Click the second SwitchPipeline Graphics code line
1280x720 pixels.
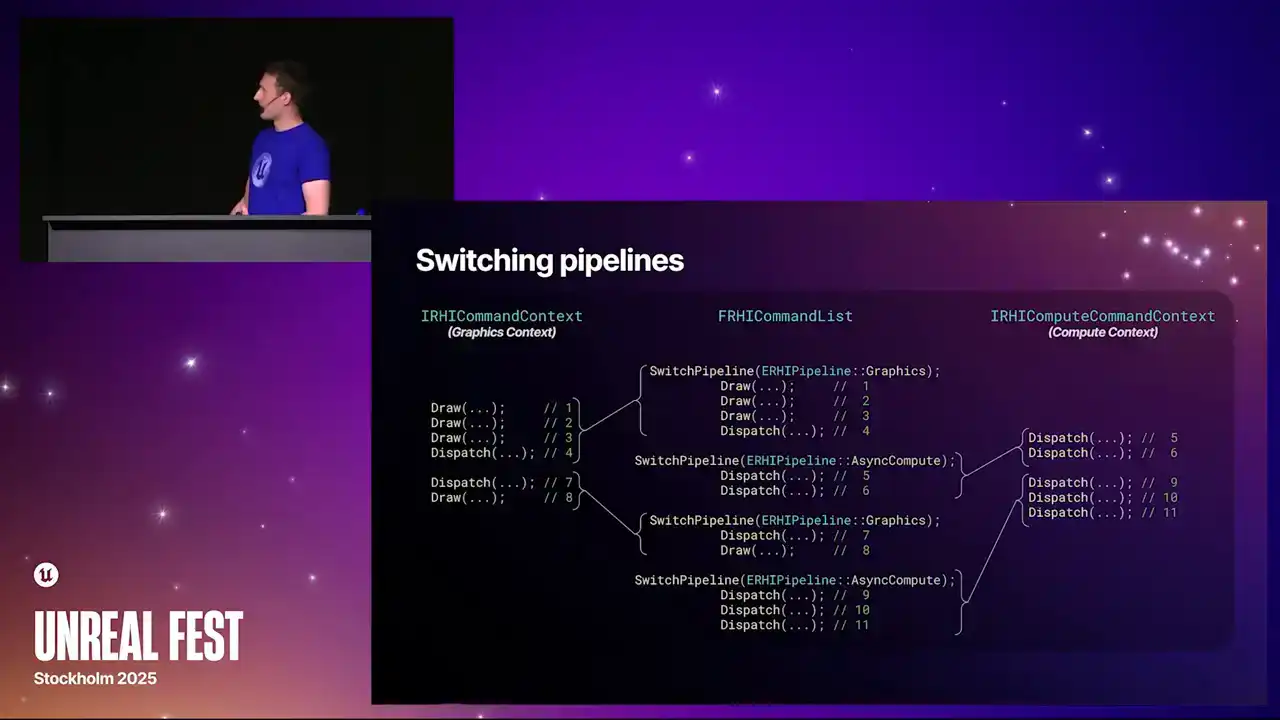[795, 521]
